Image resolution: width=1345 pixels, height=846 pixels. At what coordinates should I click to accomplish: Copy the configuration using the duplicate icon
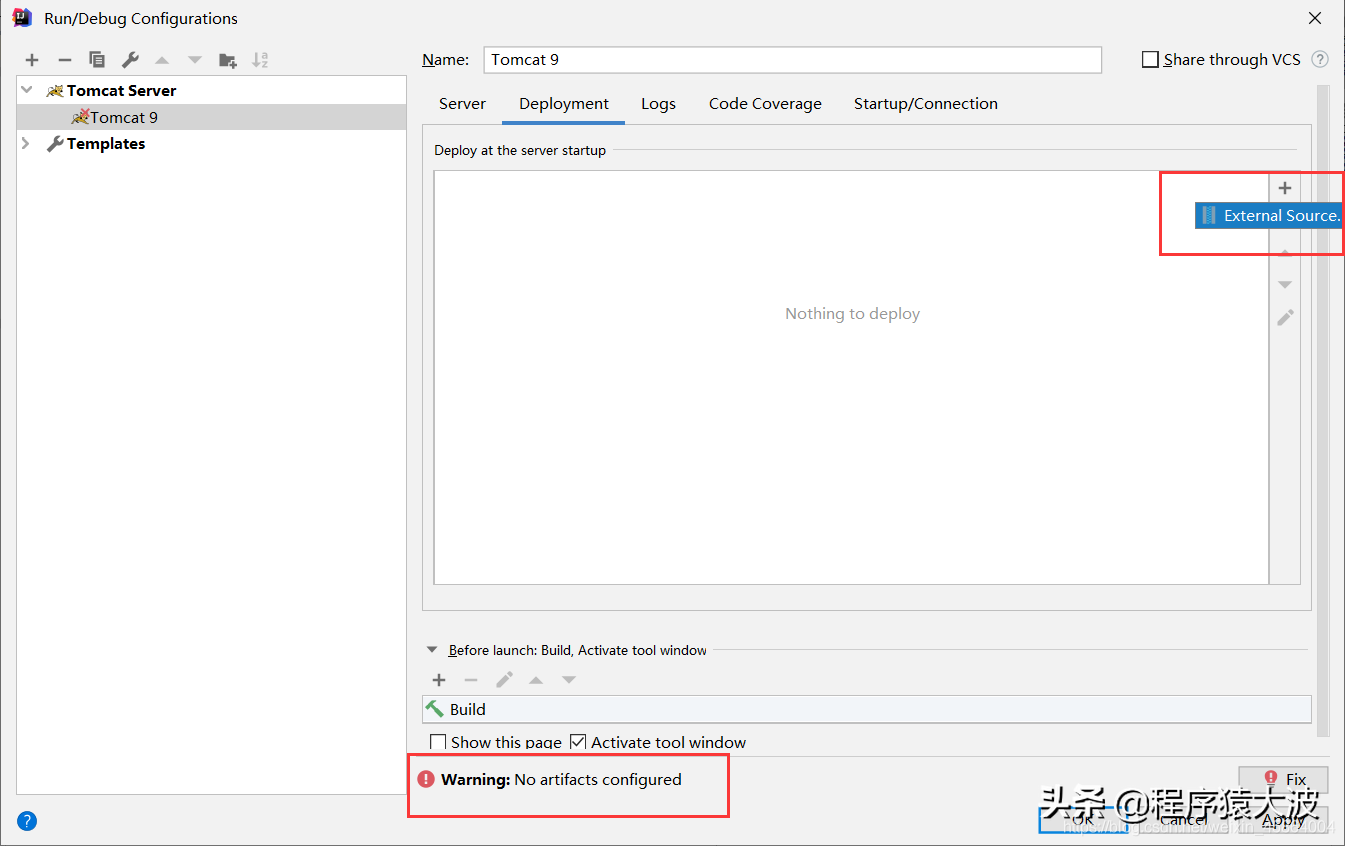[97, 60]
